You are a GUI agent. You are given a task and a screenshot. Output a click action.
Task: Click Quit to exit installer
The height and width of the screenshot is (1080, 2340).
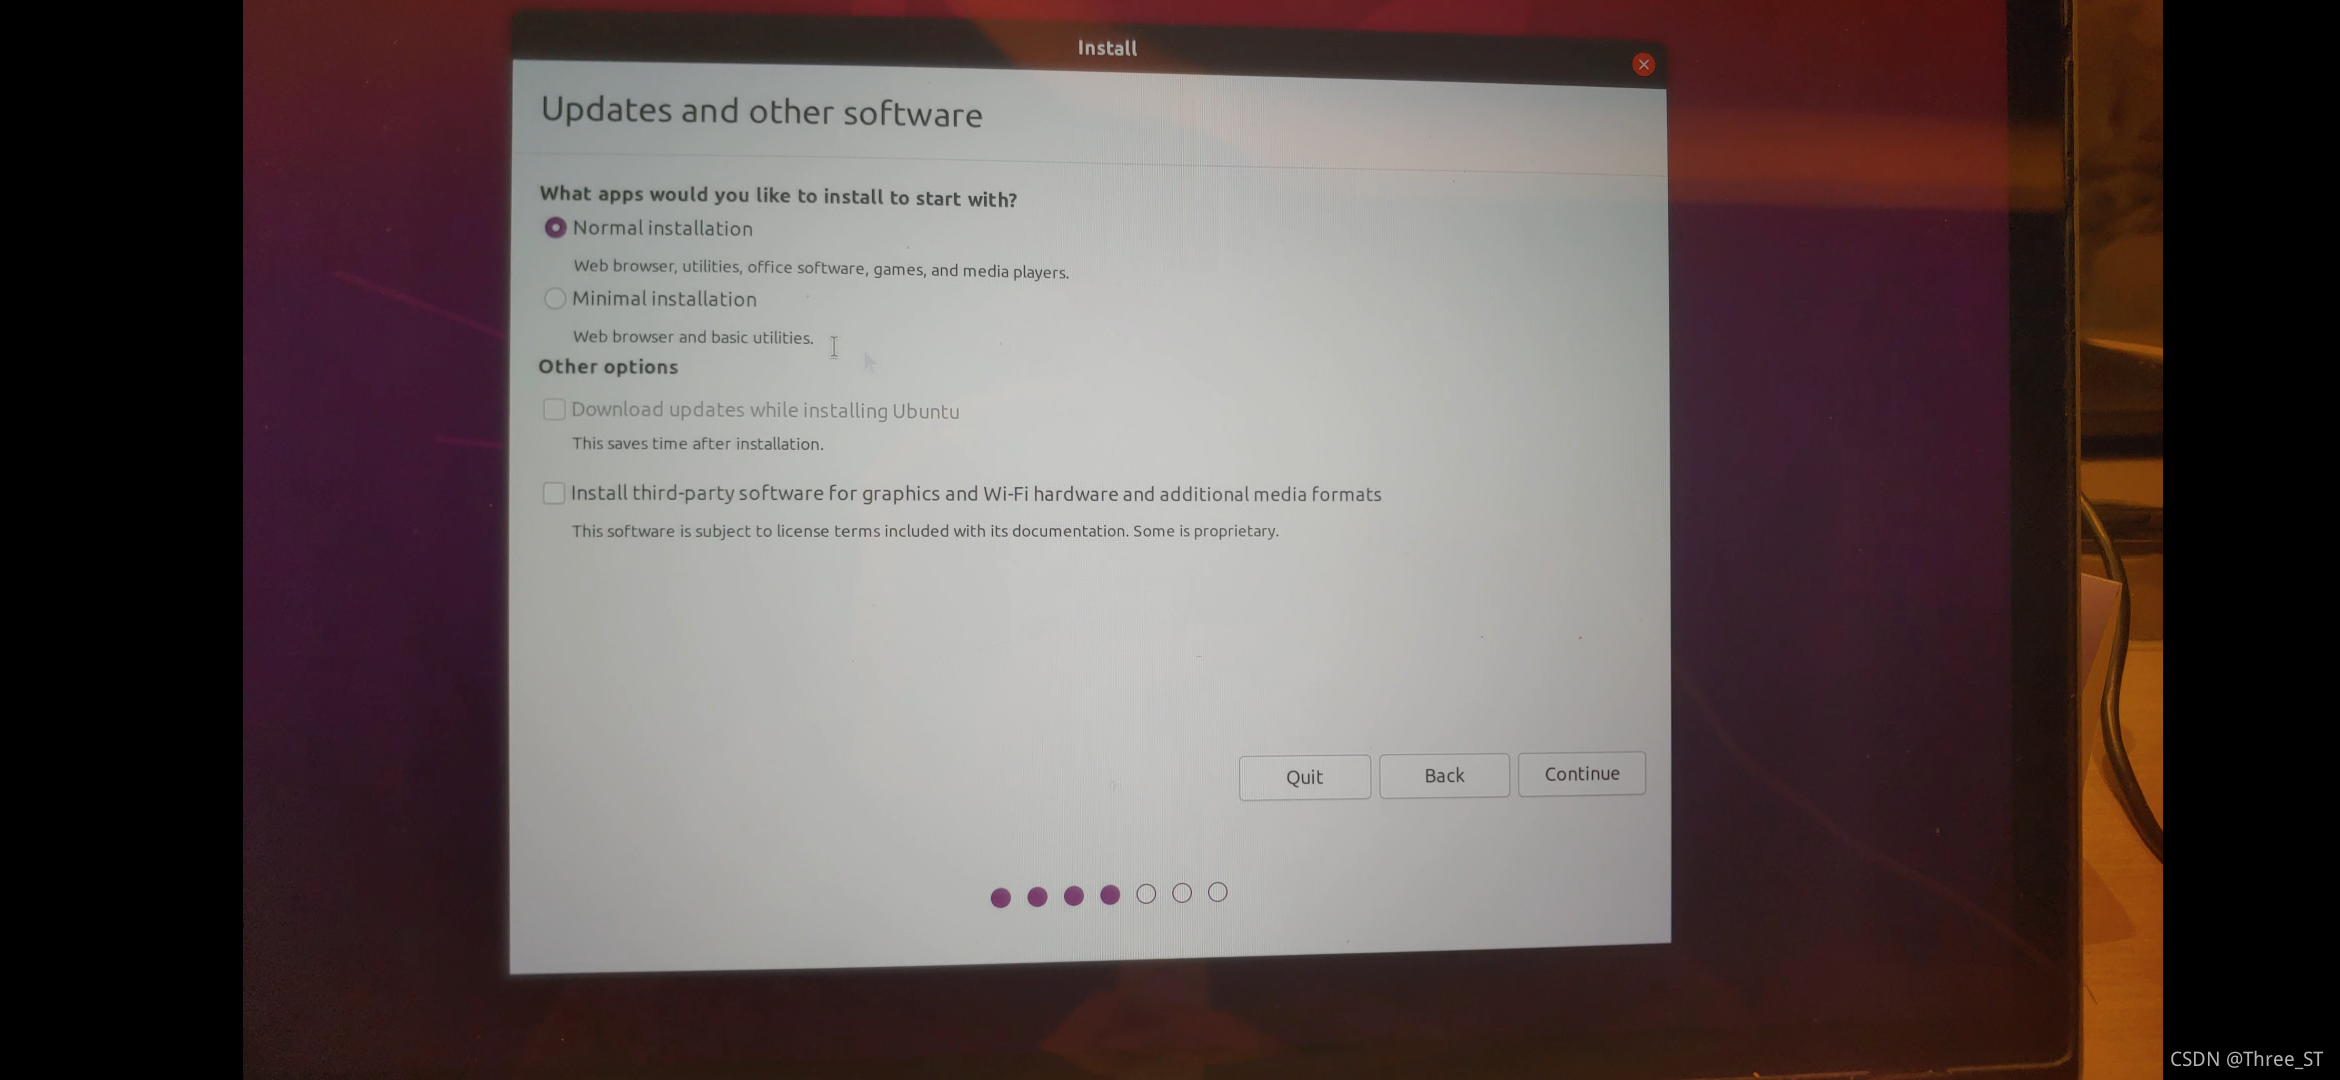pyautogui.click(x=1303, y=776)
